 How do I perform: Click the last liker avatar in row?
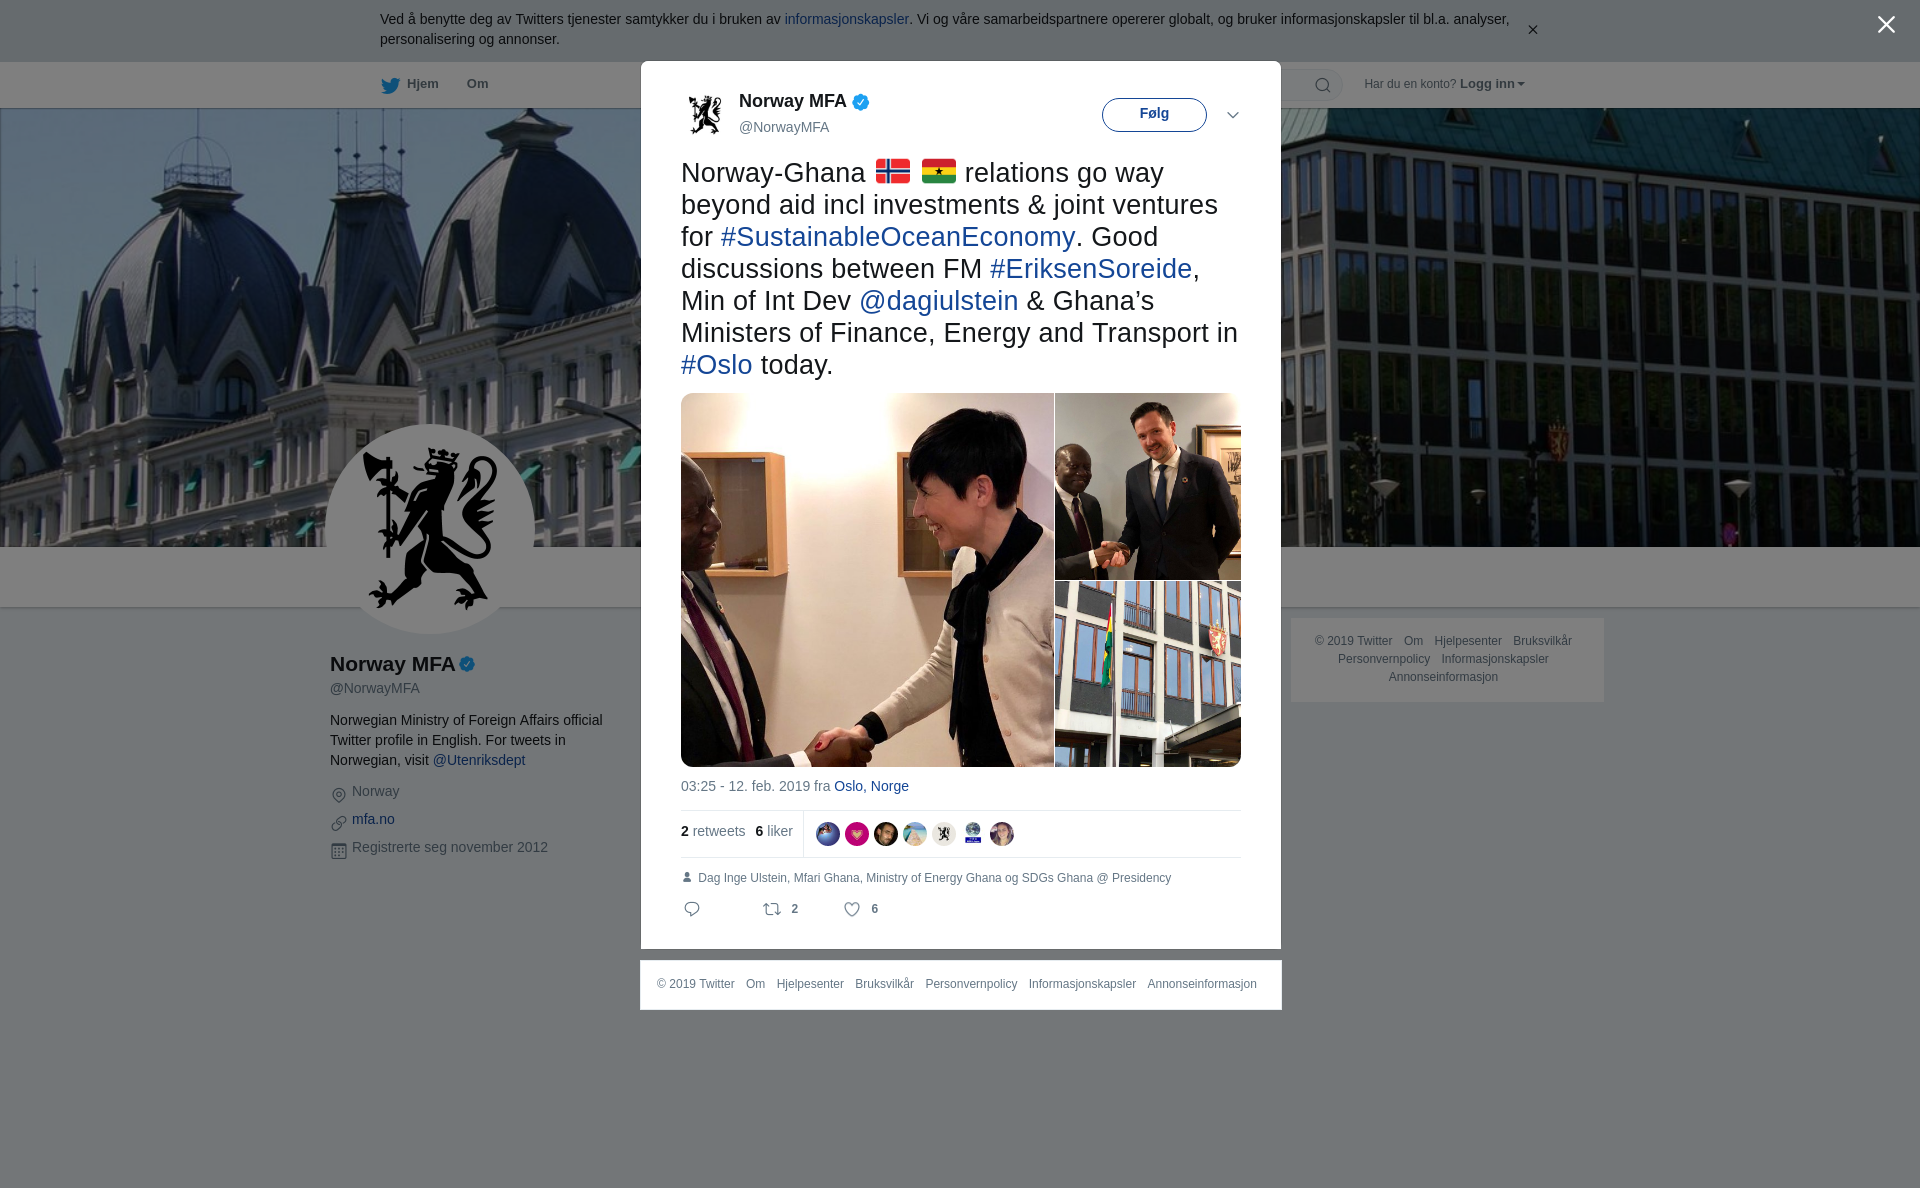[1002, 834]
